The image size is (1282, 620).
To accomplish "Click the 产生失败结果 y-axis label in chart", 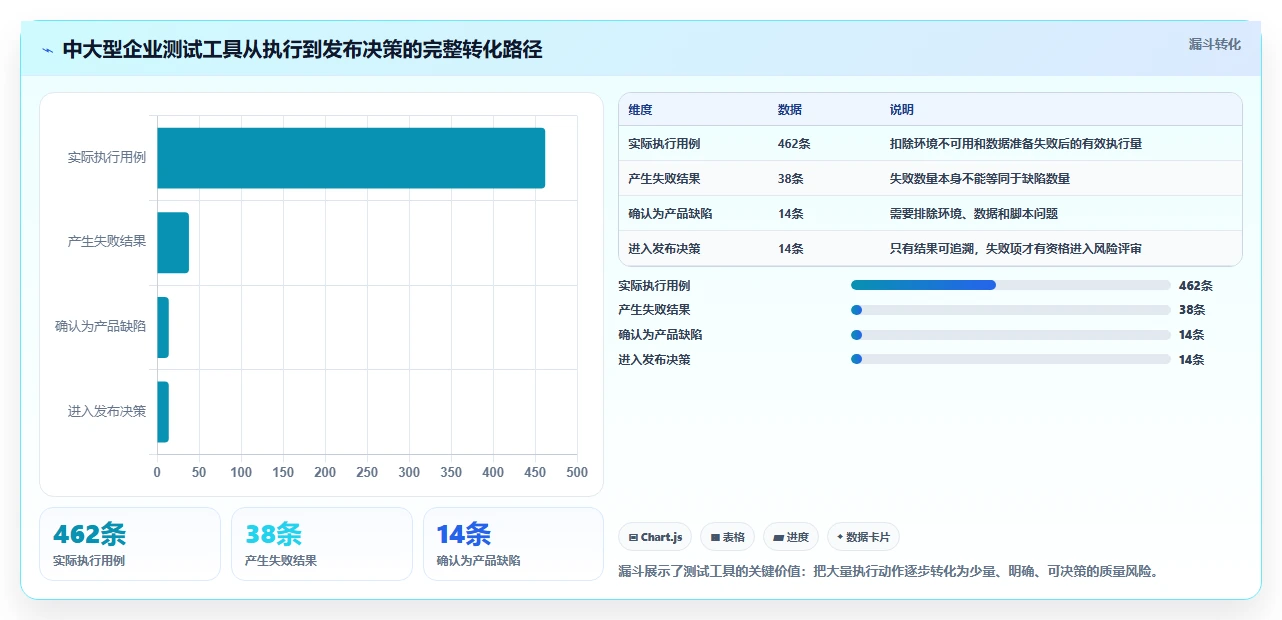I will (107, 242).
